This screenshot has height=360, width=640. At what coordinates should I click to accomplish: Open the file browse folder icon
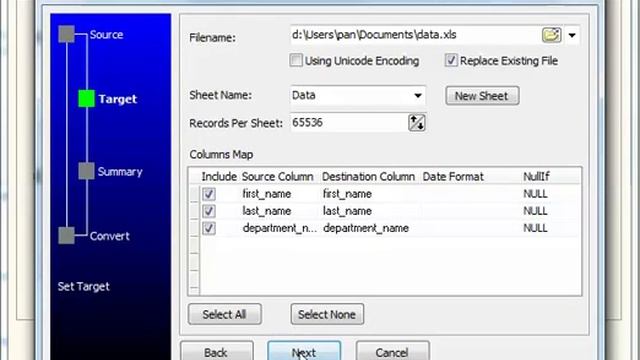pyautogui.click(x=551, y=35)
